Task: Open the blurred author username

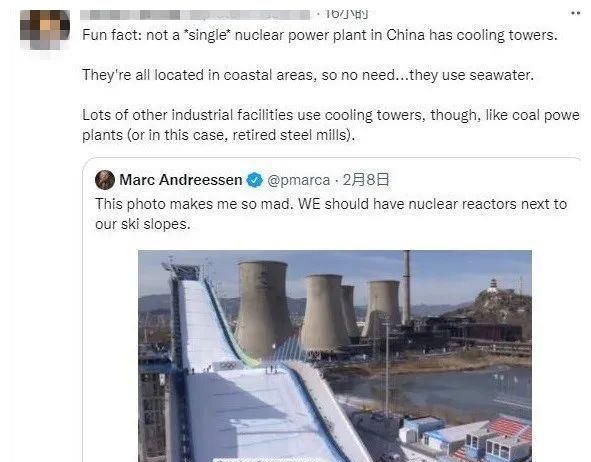Action: click(195, 15)
